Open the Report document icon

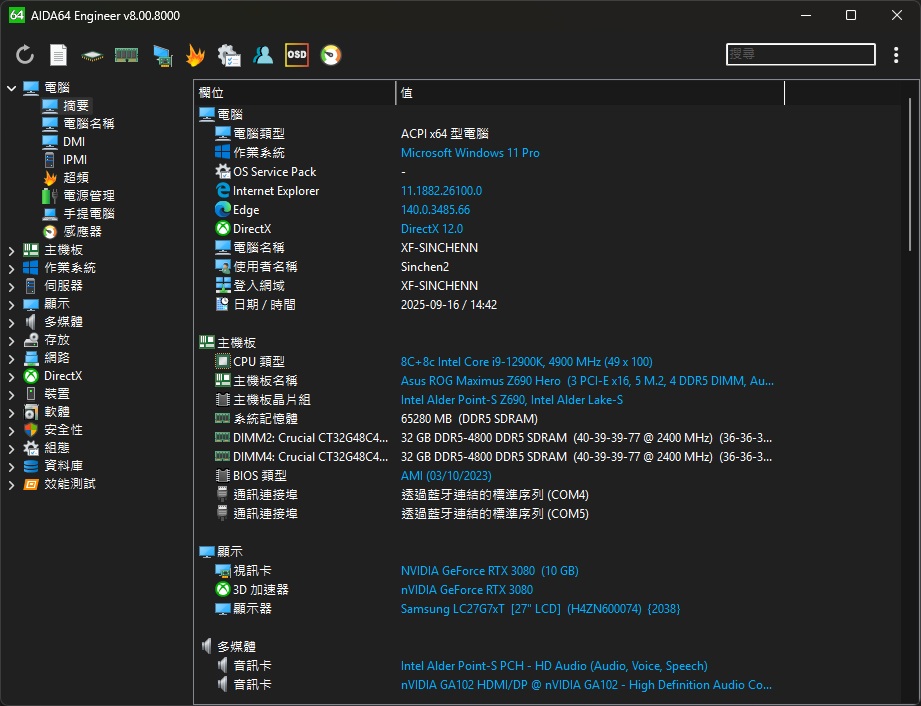pyautogui.click(x=58, y=55)
